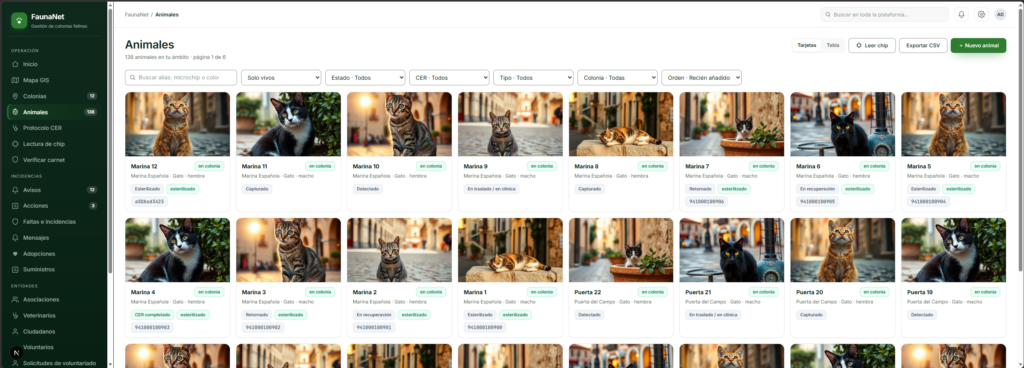Open the Solo vivos filter dropdown

tap(281, 77)
